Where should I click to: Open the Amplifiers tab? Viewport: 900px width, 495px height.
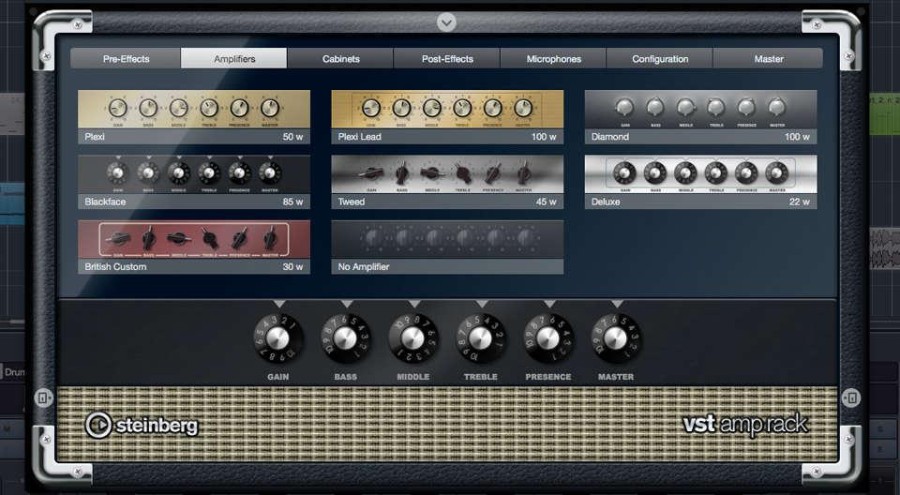coord(234,59)
